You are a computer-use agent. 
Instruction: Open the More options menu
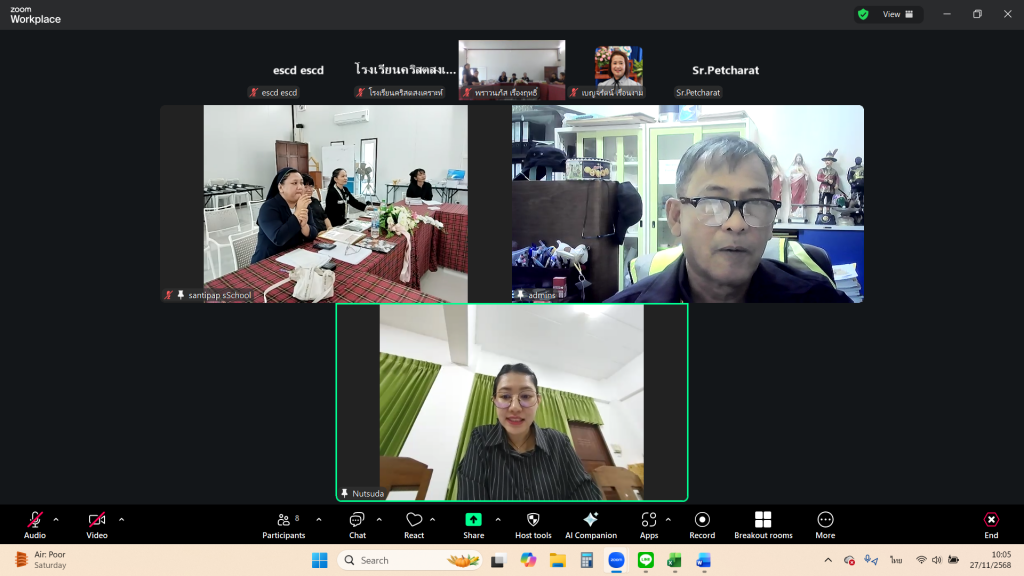tap(825, 524)
